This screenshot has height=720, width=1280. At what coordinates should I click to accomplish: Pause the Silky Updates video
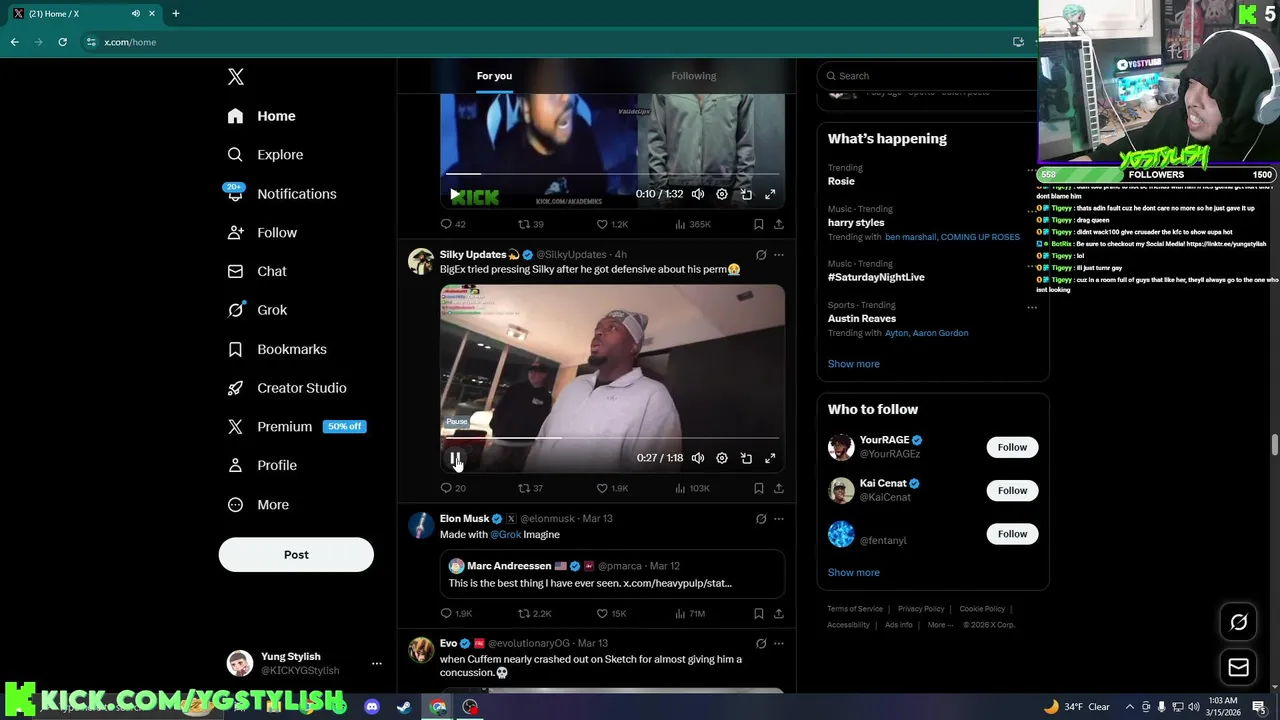pos(455,458)
